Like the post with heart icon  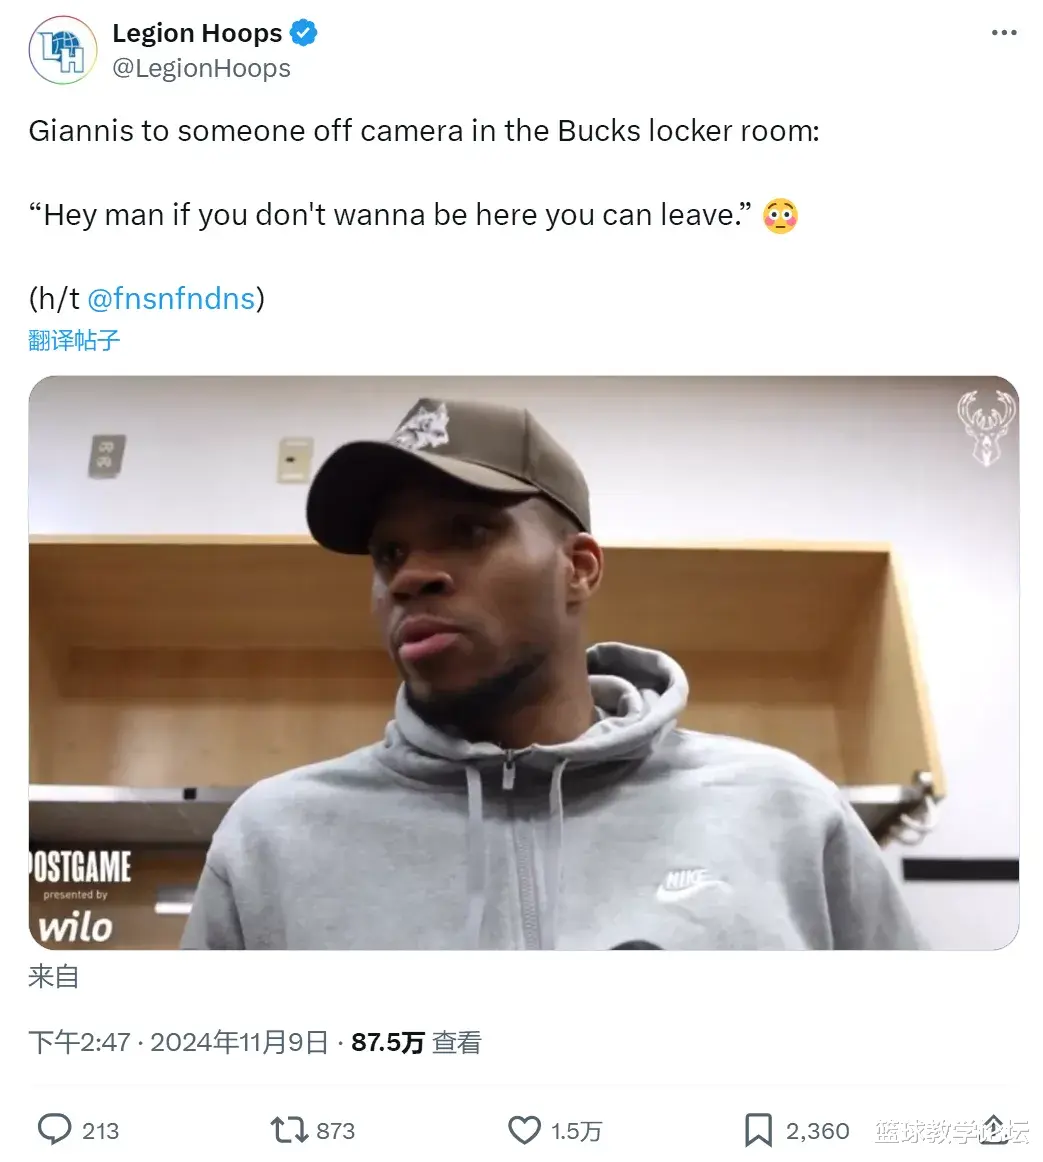tap(524, 1130)
